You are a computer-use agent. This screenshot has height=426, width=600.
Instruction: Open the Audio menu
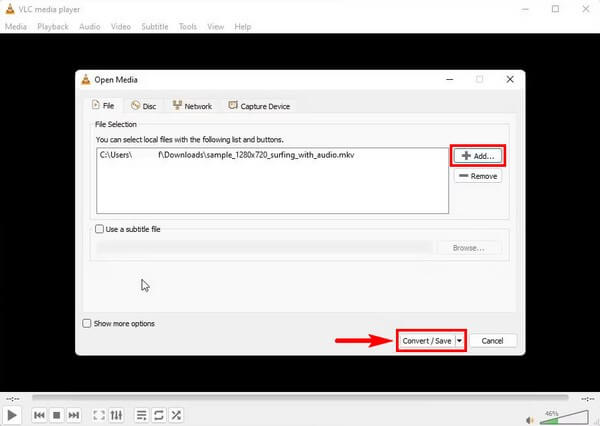click(90, 26)
